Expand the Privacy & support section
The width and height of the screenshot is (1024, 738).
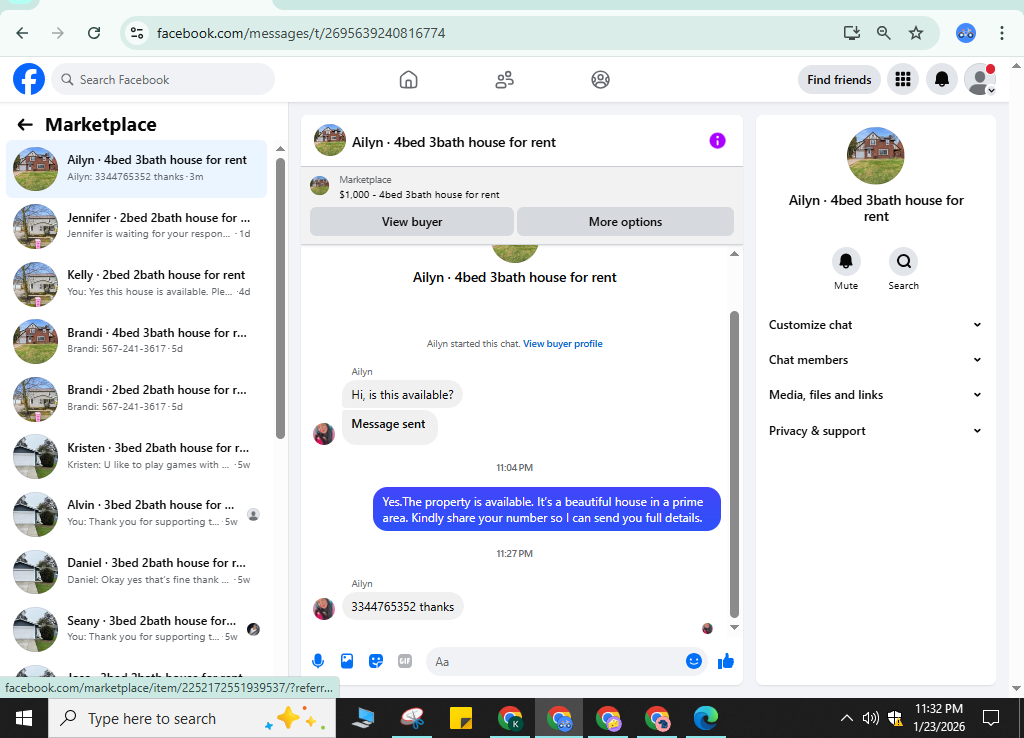click(x=875, y=430)
